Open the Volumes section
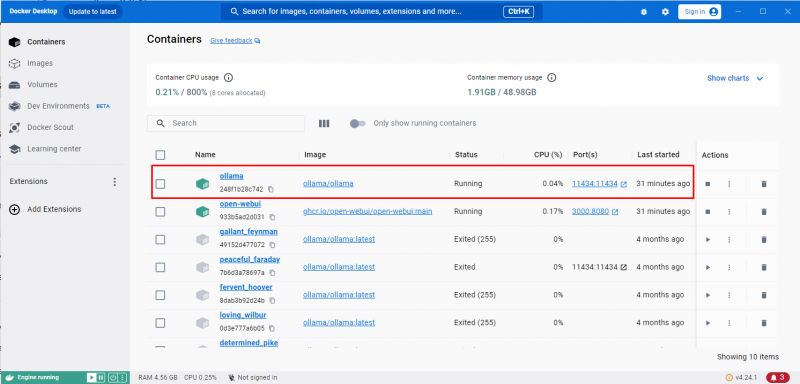This screenshot has width=800, height=384. 42,85
